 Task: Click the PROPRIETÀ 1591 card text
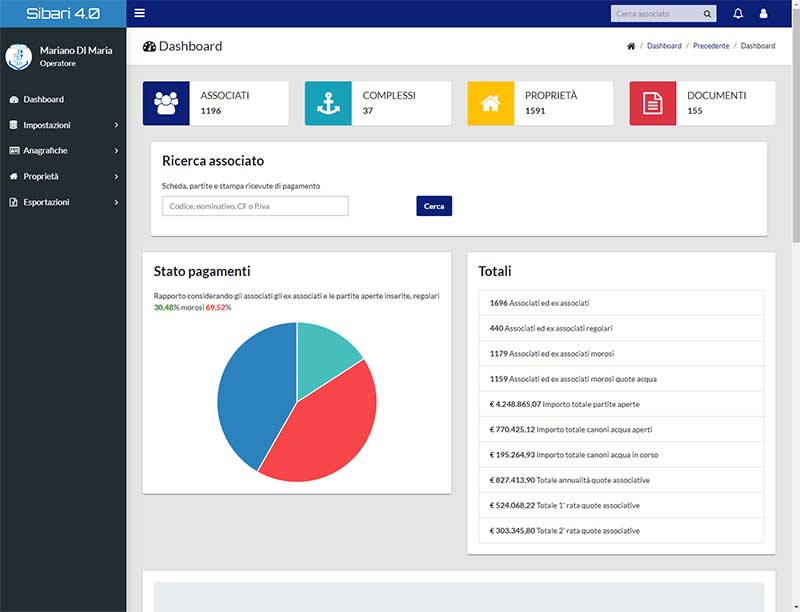click(551, 103)
